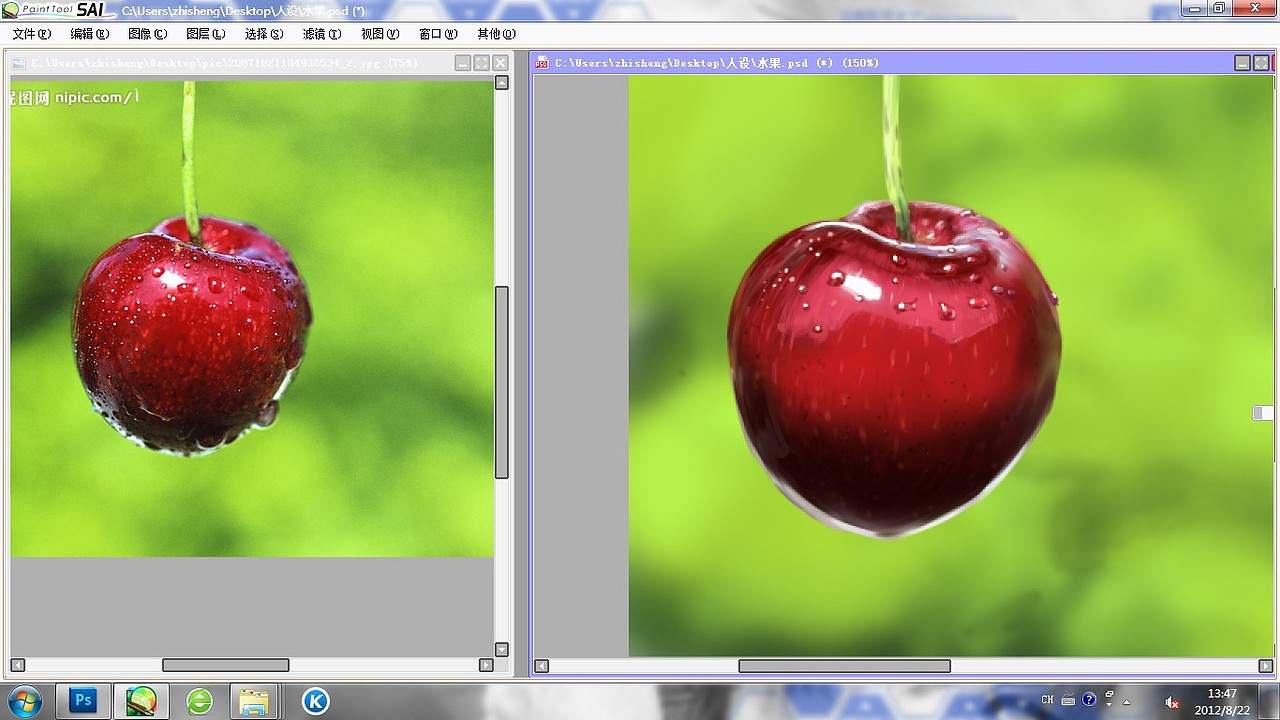The width and height of the screenshot is (1280, 720).
Task: Open the Windows Start menu
Action: click(x=23, y=701)
